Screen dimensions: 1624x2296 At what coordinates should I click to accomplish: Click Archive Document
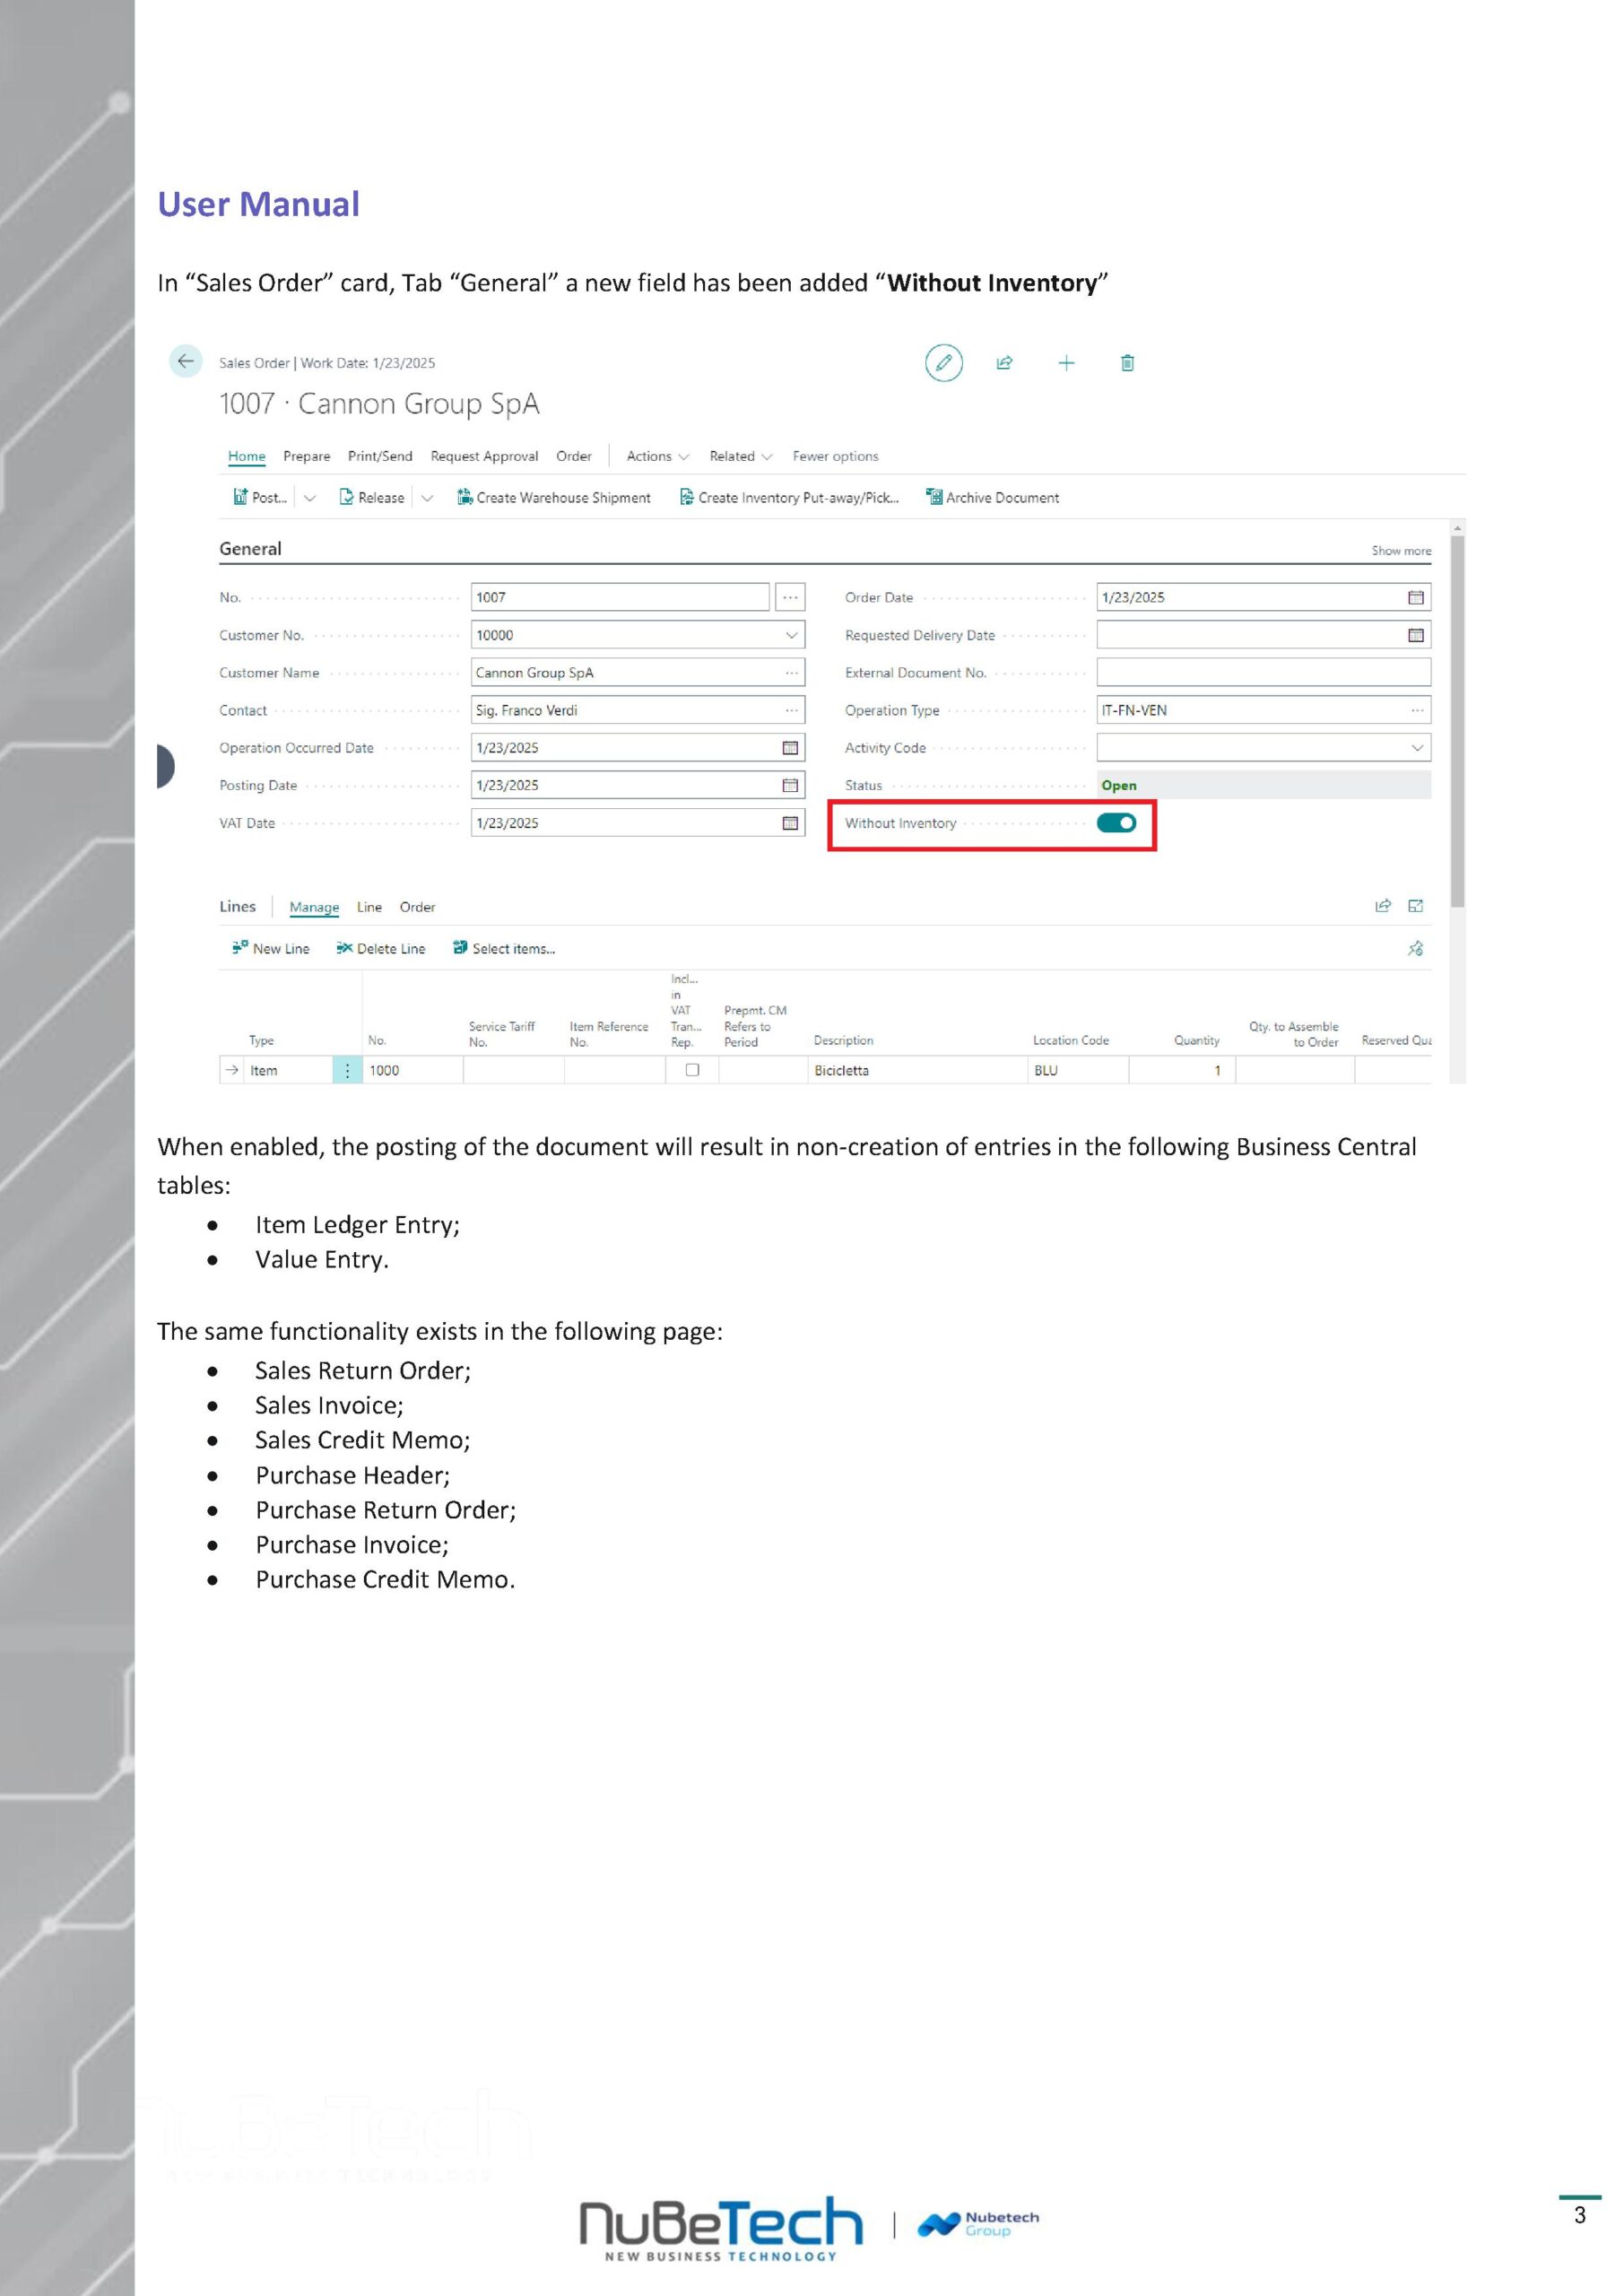993,497
